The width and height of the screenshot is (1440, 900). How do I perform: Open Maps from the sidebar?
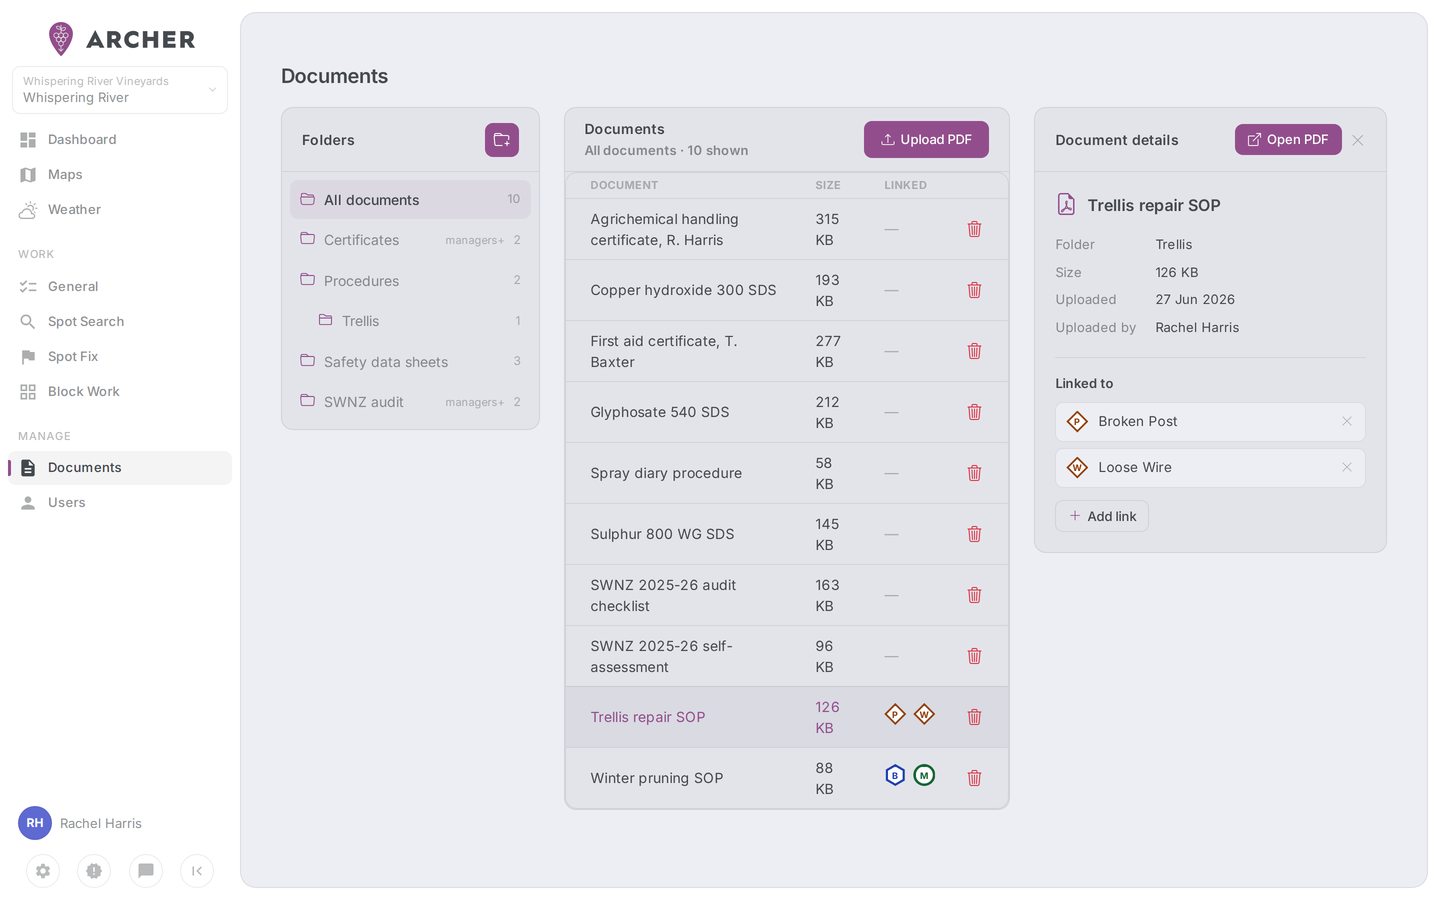[120, 175]
